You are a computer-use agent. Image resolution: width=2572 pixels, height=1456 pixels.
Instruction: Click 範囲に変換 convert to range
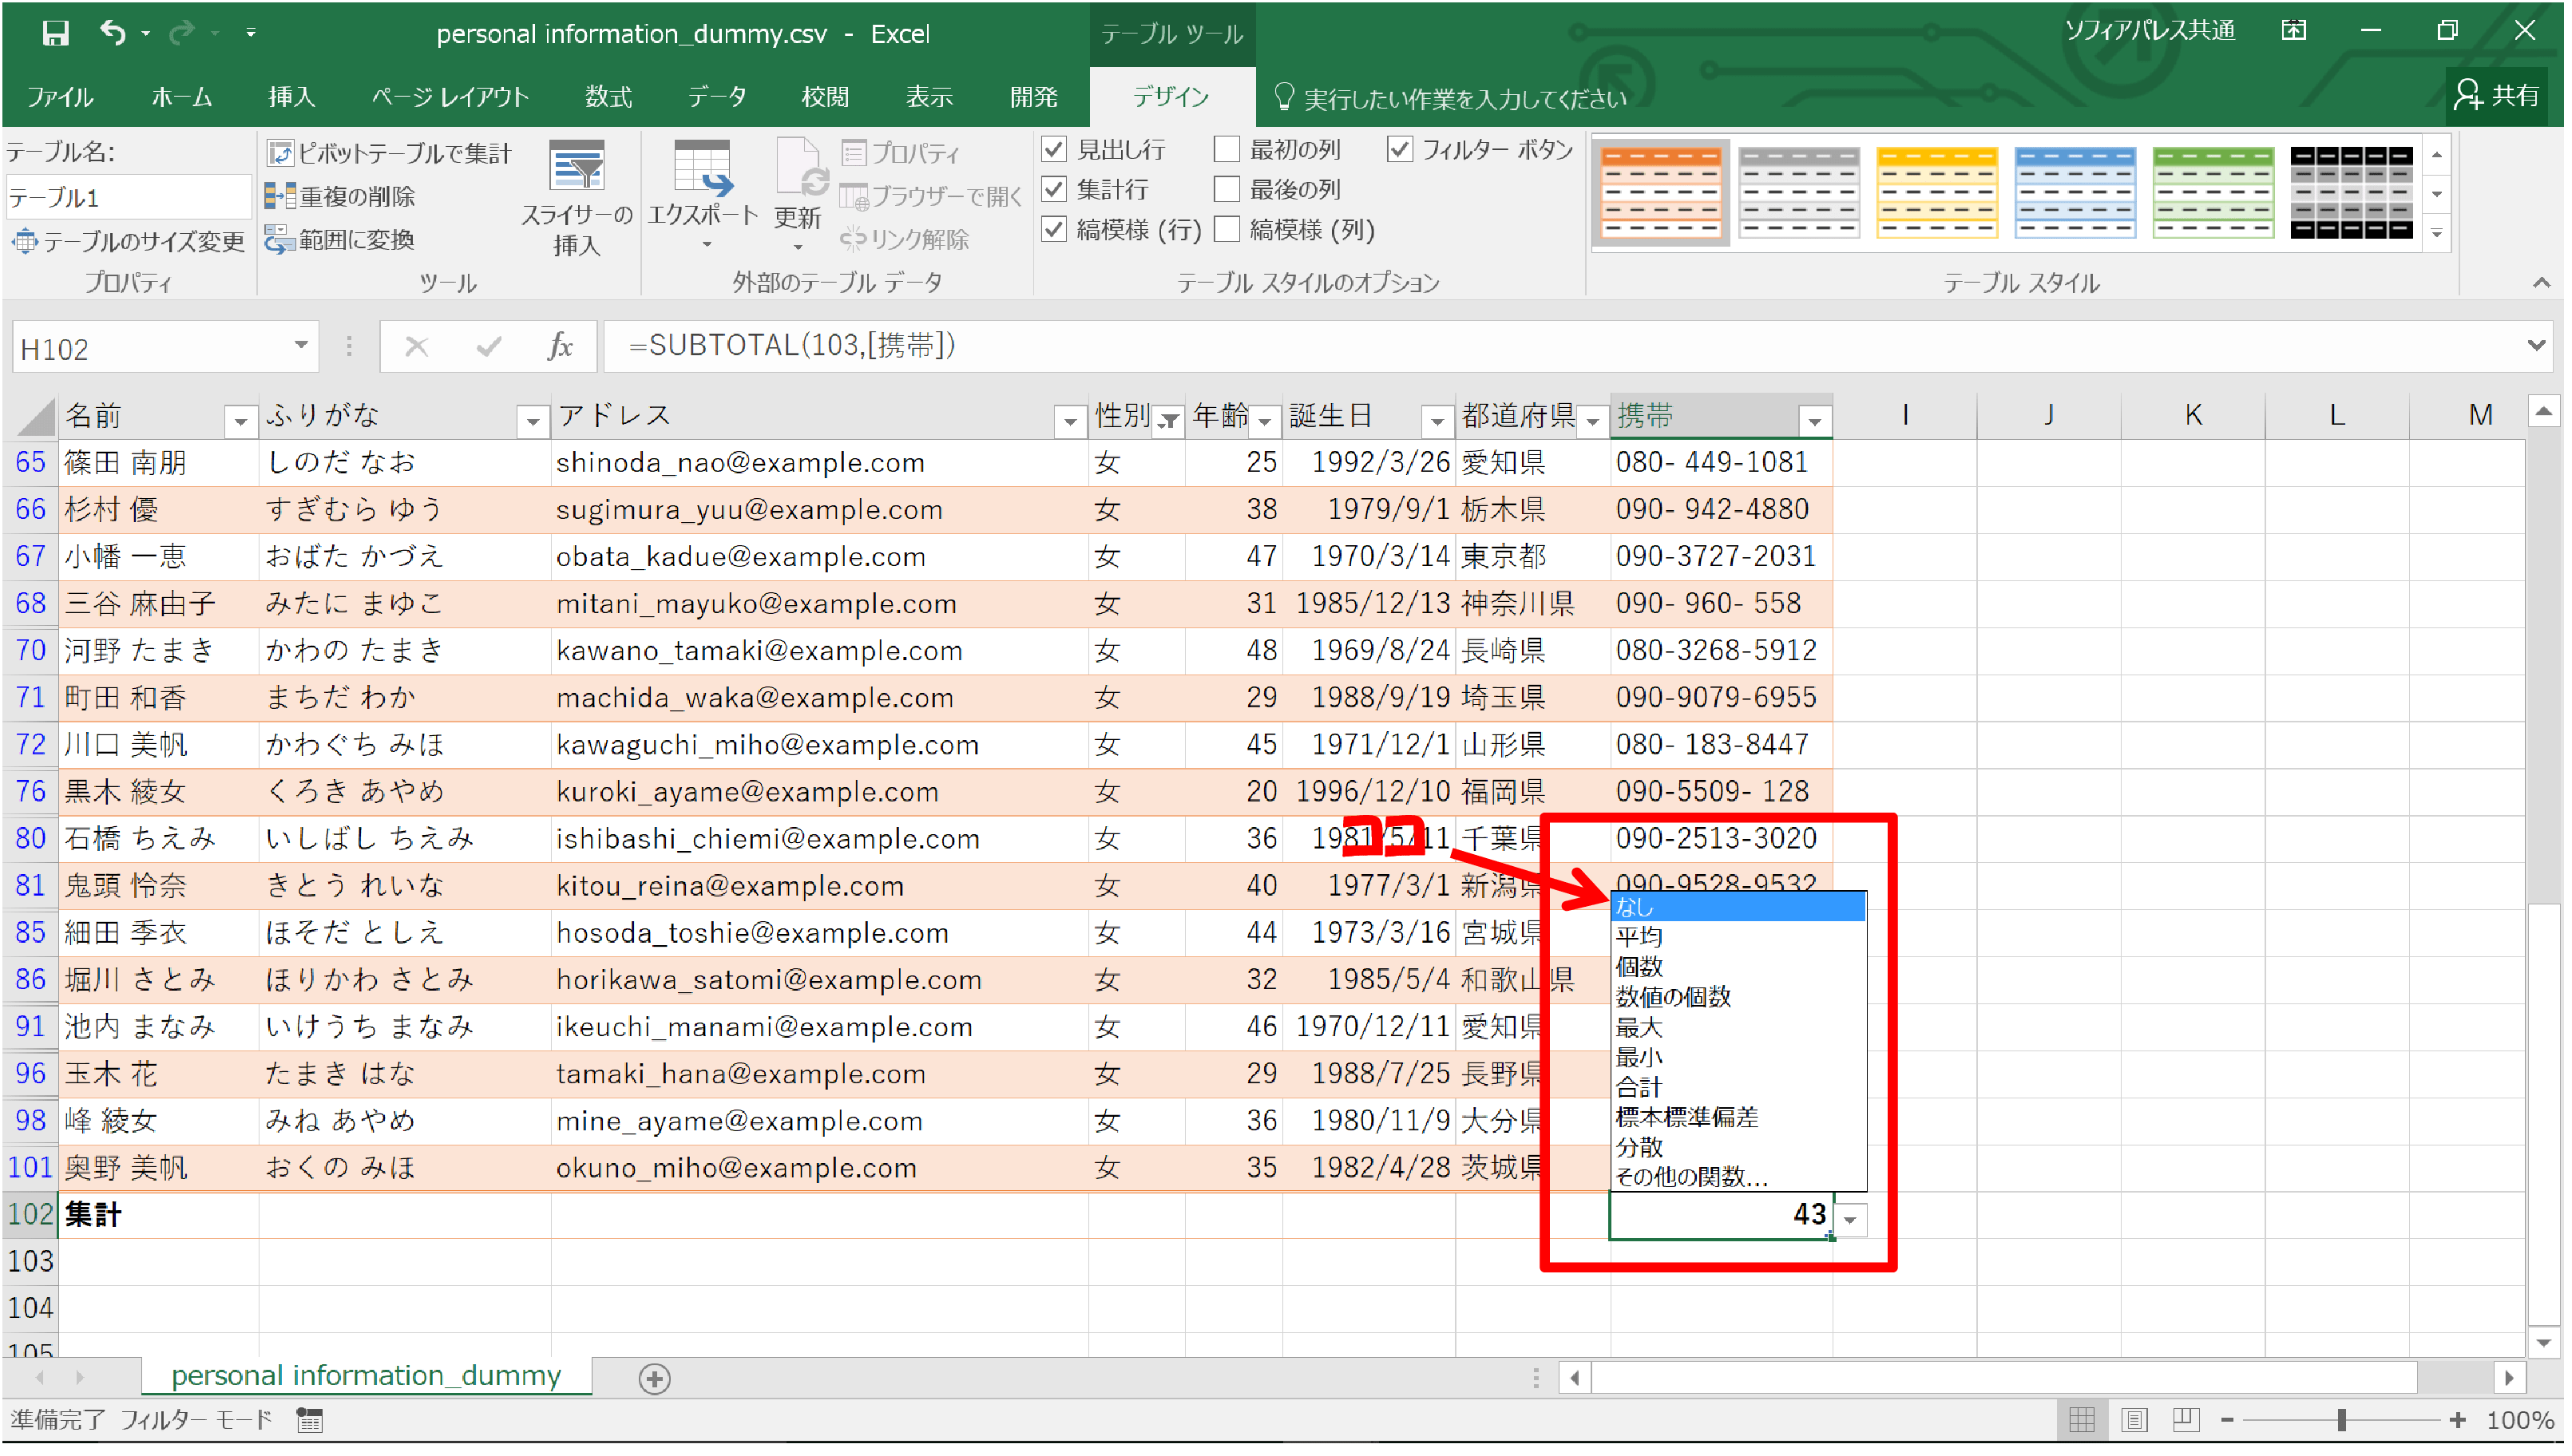click(340, 240)
